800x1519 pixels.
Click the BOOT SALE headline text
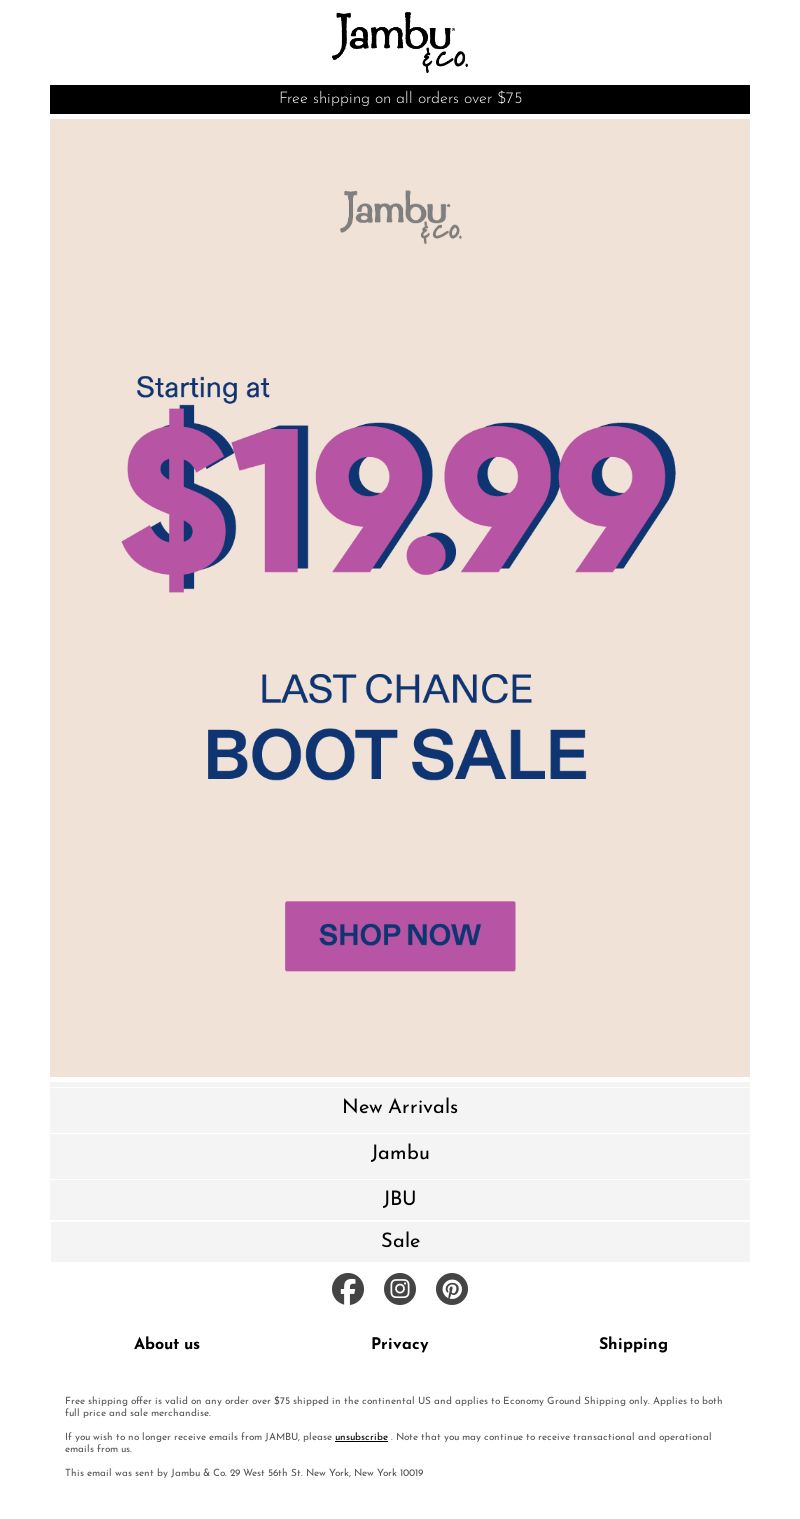(x=396, y=755)
